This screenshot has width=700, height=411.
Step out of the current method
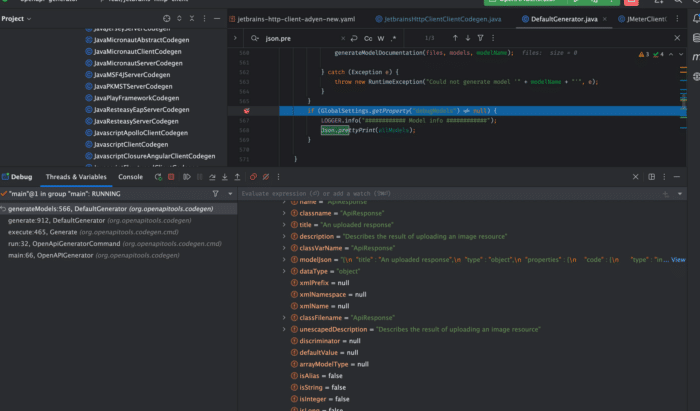[x=238, y=177]
